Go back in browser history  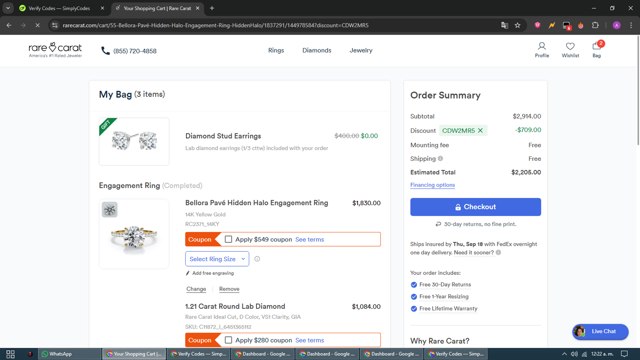click(x=9, y=25)
